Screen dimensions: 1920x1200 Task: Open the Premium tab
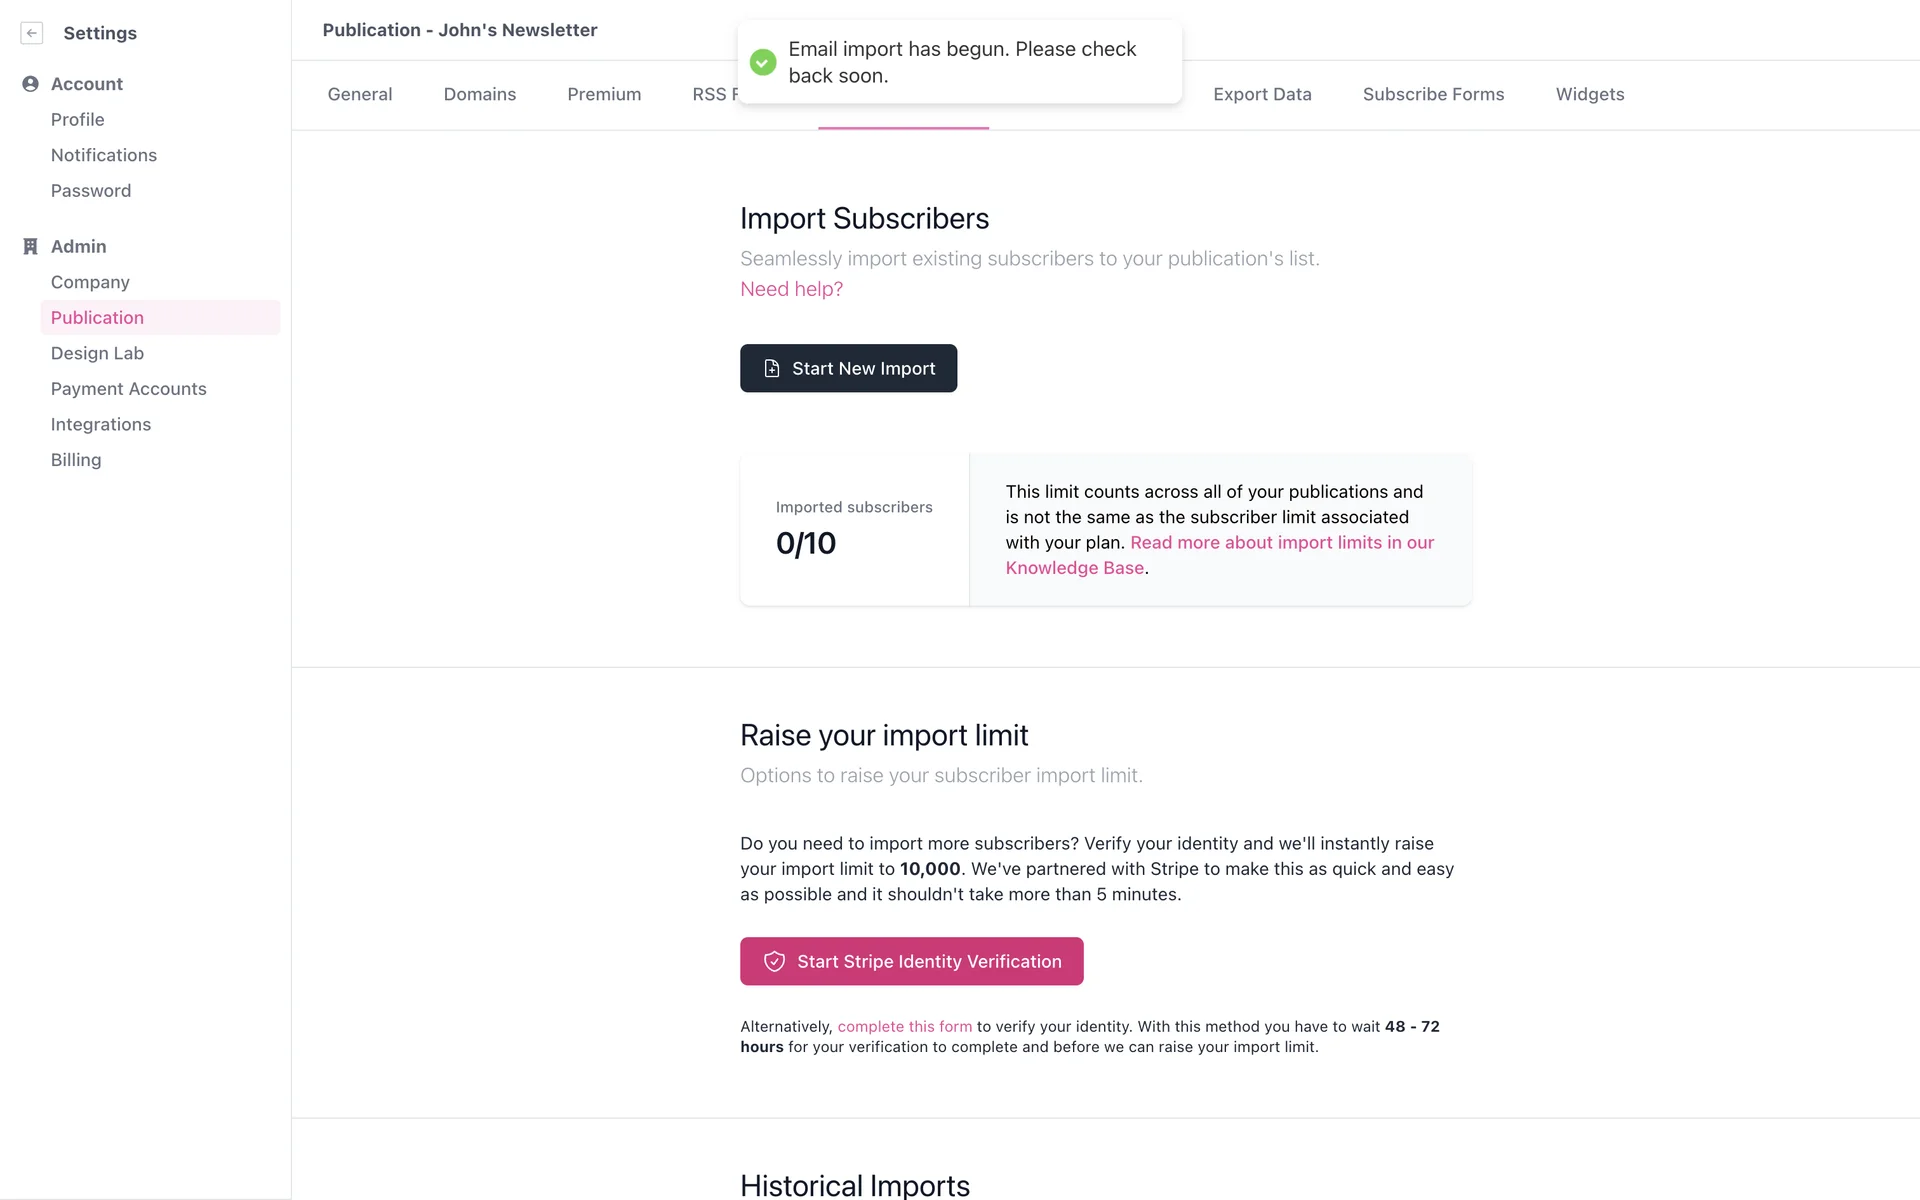coord(604,94)
